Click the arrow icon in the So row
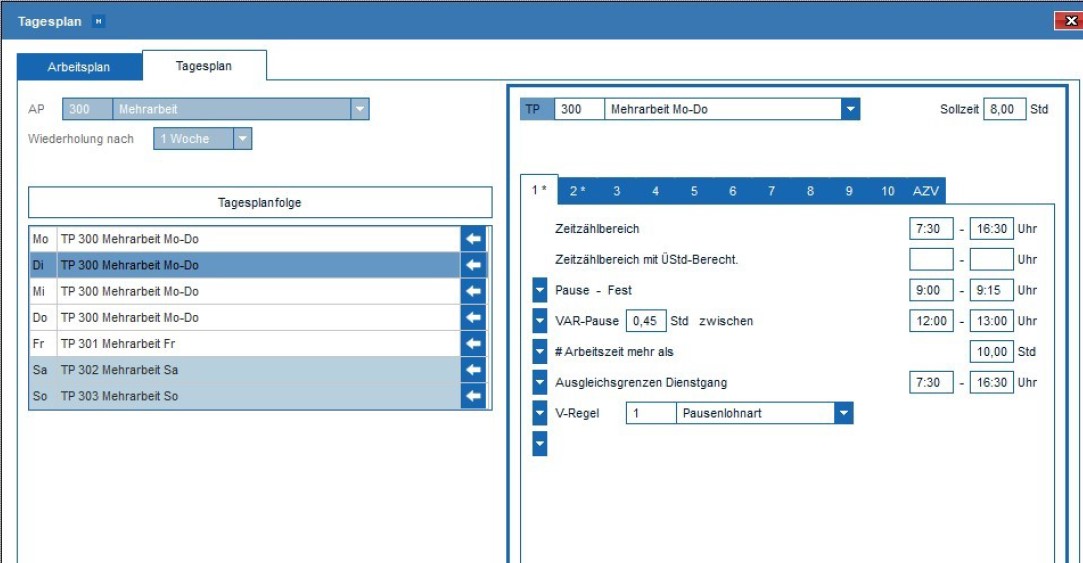The image size is (1083, 563). click(474, 396)
